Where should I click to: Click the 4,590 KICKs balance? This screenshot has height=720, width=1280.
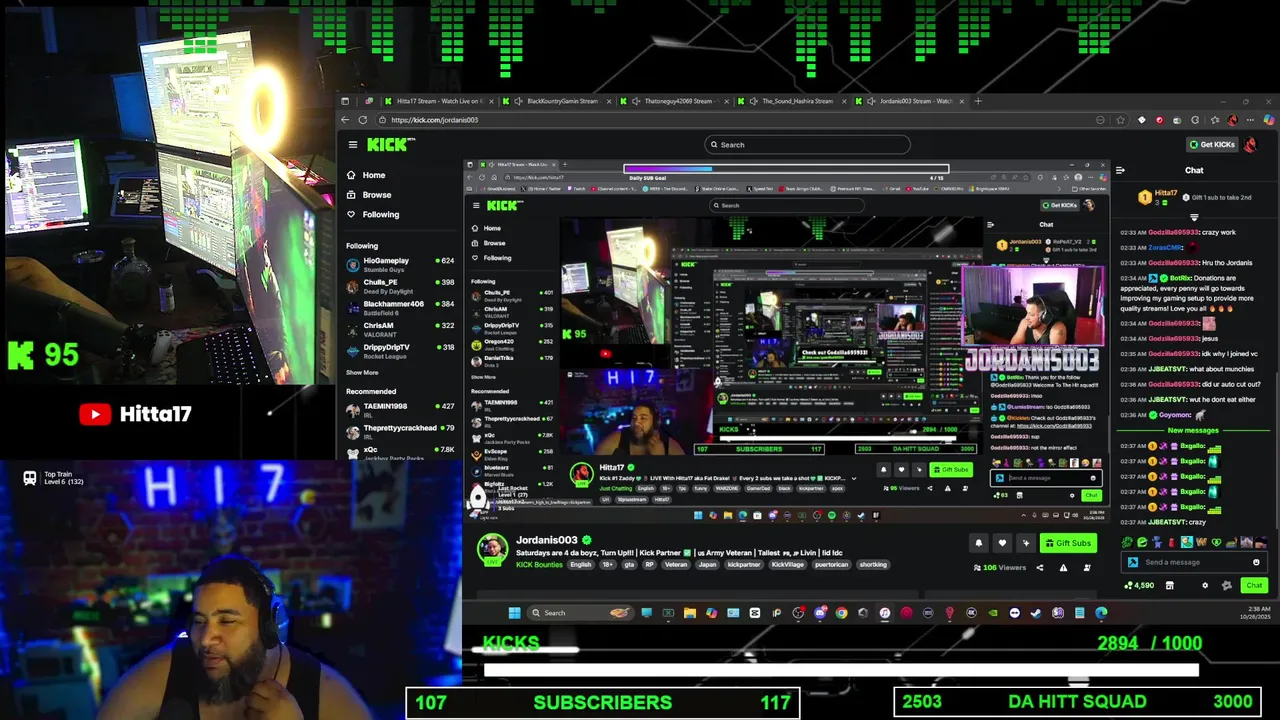[x=1140, y=586]
